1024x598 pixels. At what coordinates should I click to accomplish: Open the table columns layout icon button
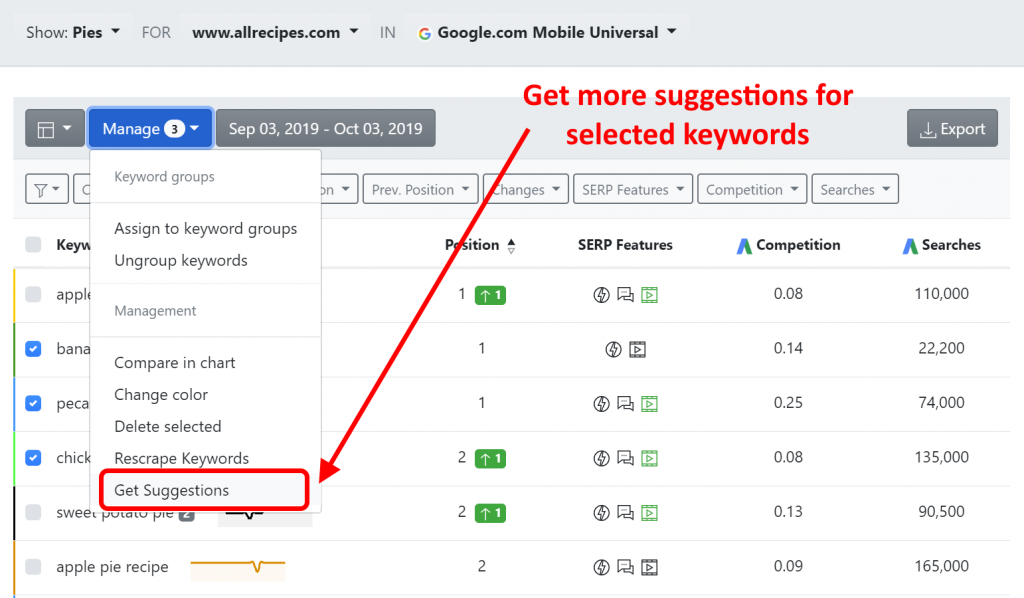[x=55, y=129]
